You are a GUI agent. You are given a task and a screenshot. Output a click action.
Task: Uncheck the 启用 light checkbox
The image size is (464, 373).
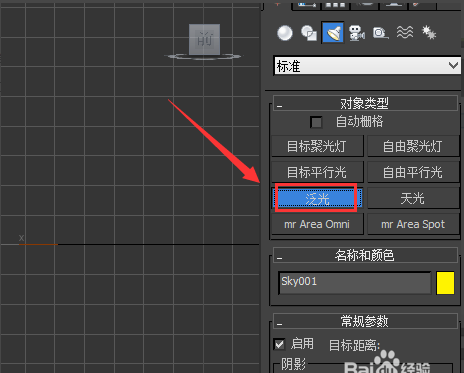pos(279,344)
